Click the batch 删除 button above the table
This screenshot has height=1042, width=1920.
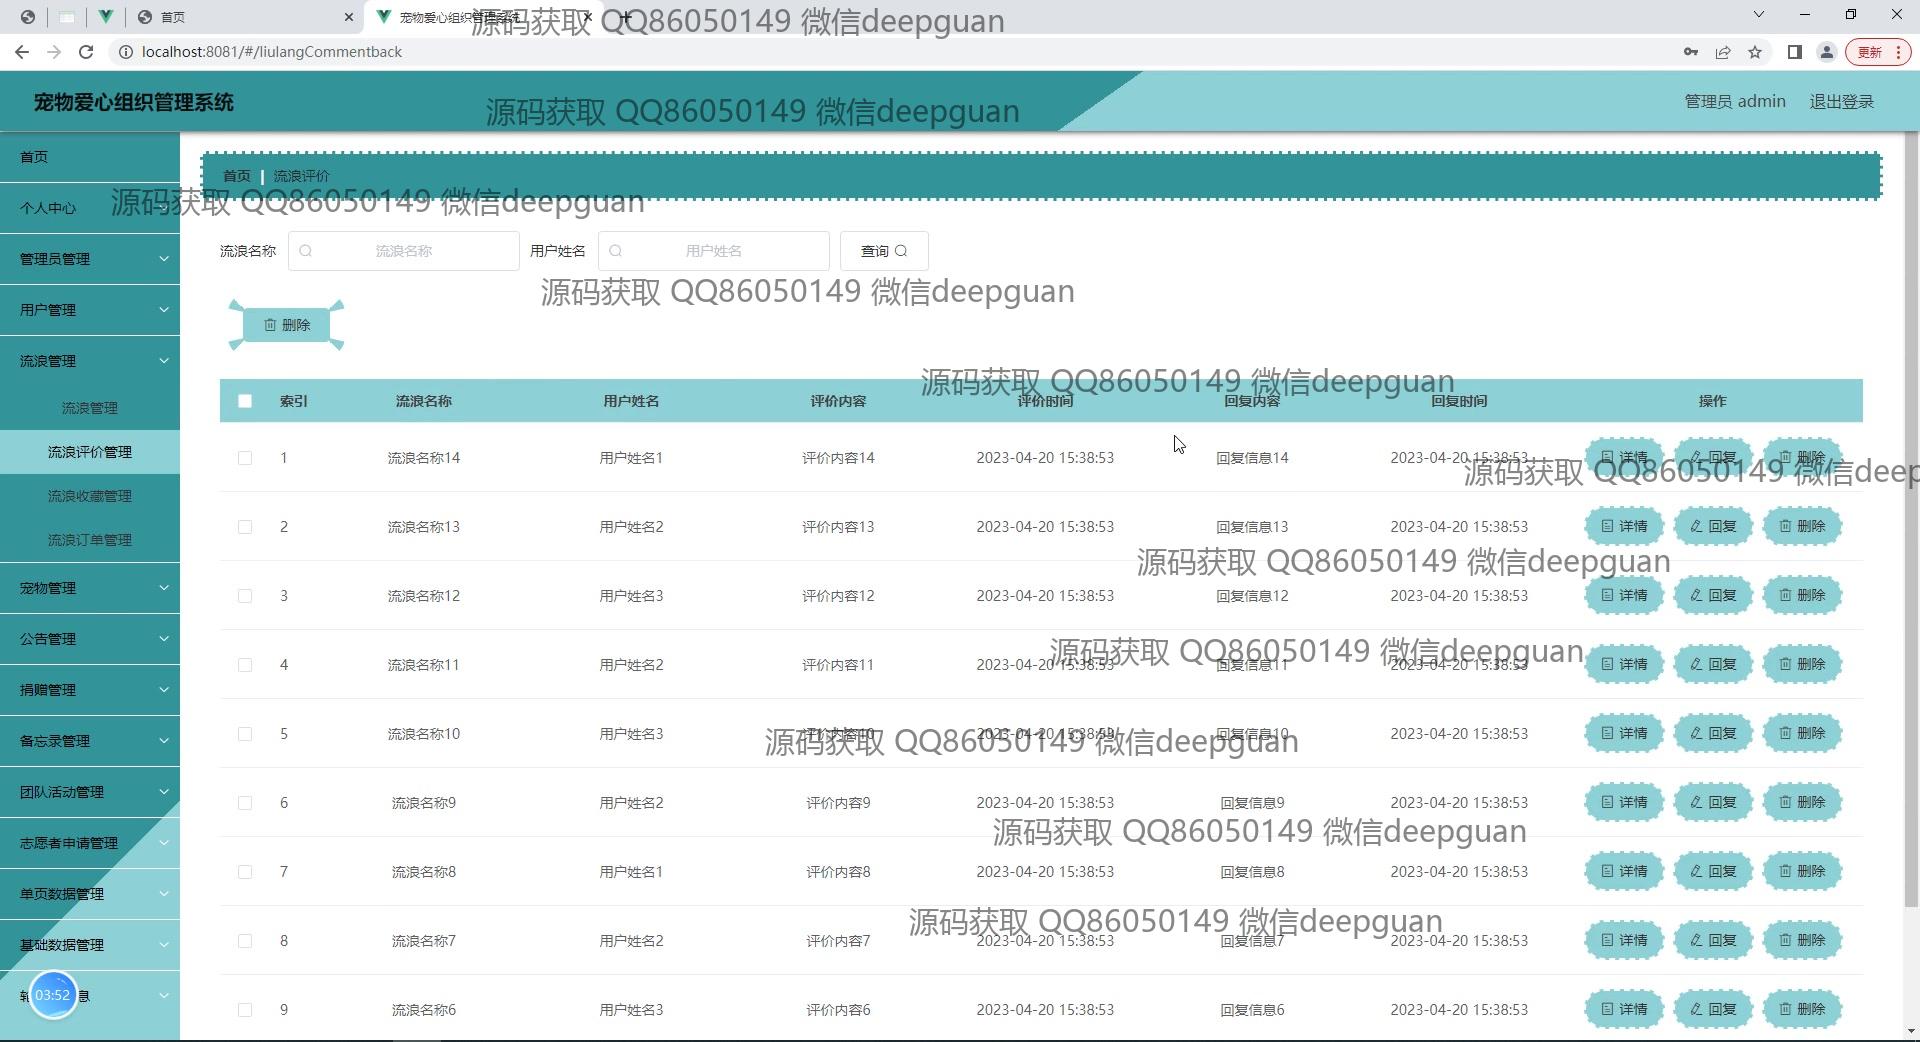point(286,325)
